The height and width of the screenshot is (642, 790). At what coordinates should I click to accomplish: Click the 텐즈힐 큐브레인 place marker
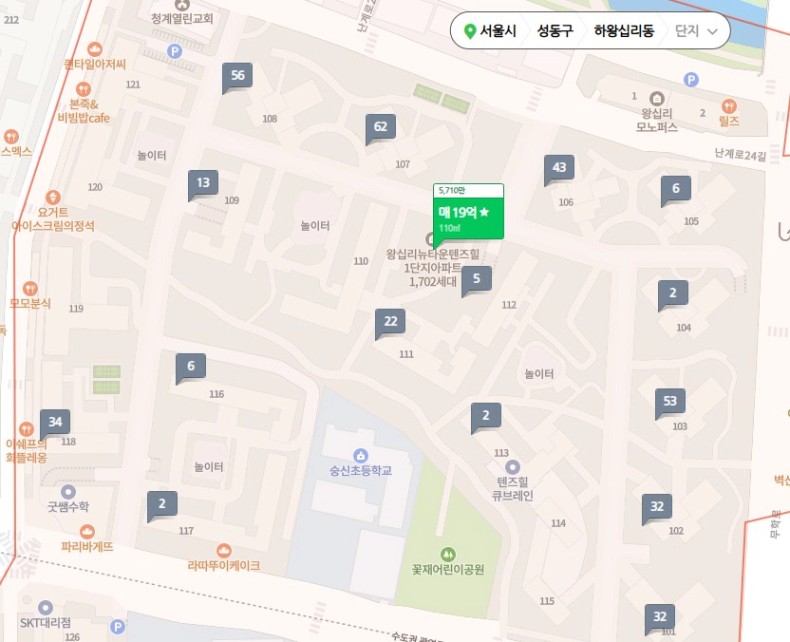[512, 467]
